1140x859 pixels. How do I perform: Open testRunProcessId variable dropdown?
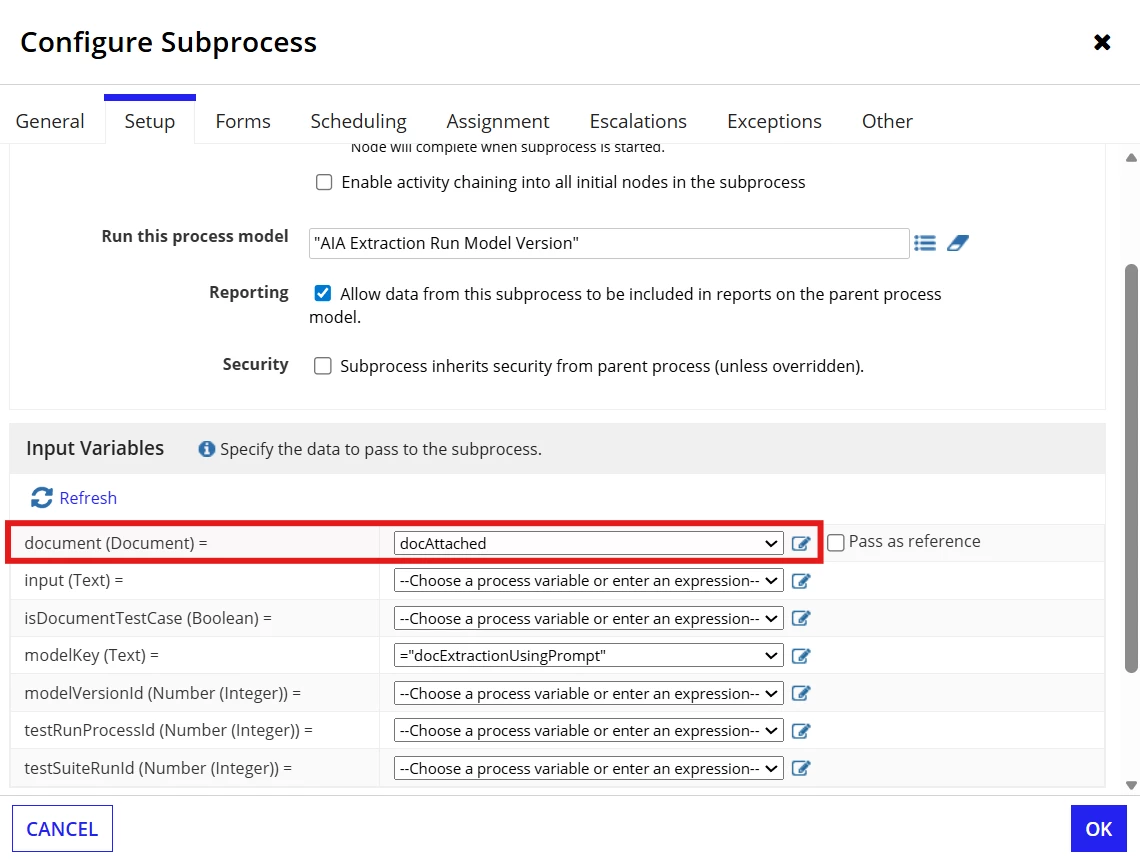click(x=588, y=730)
